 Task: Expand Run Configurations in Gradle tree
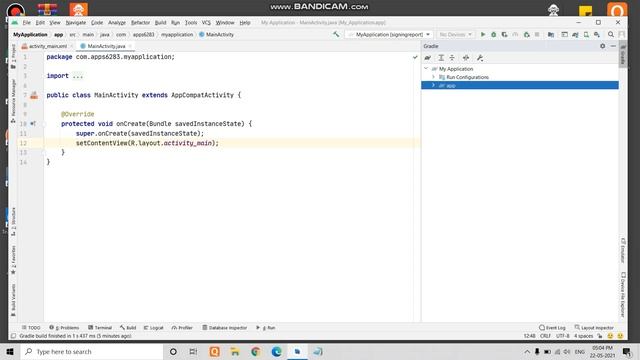pyautogui.click(x=433, y=77)
